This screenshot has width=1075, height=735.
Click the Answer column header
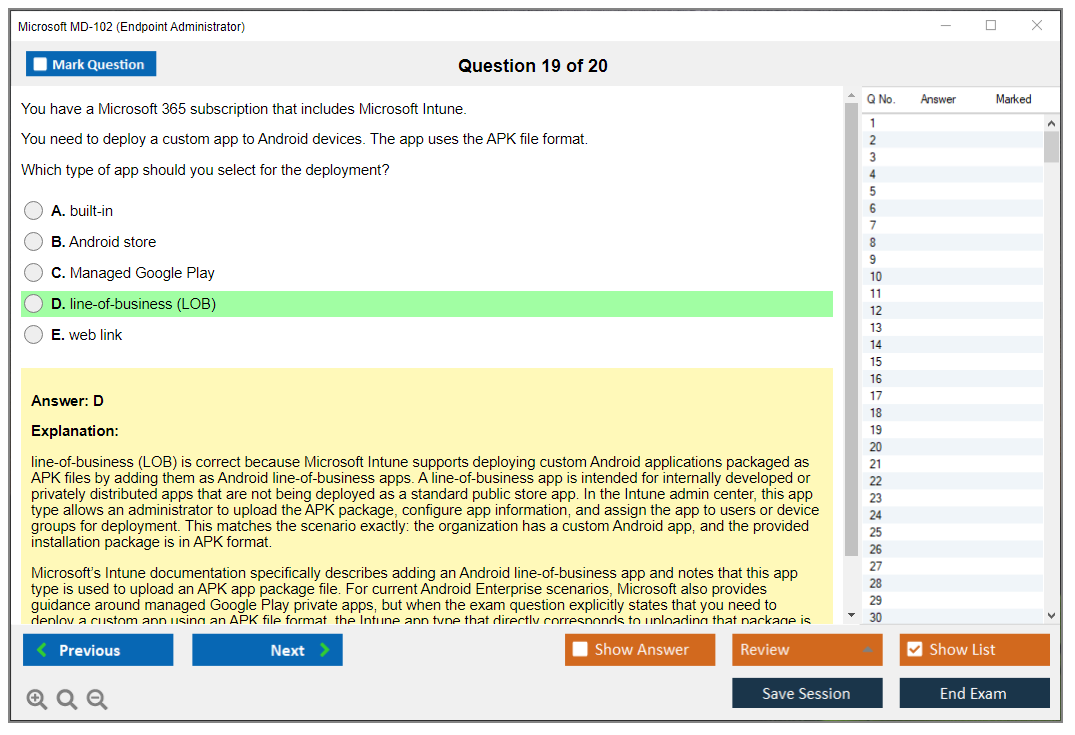click(x=938, y=99)
